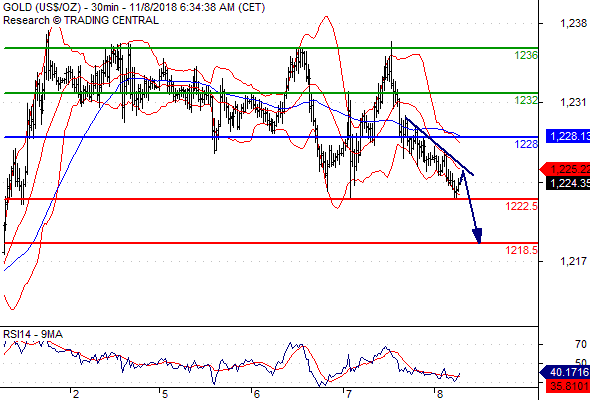Image resolution: width=590 pixels, height=400 pixels.
Task: Click the RSI moving average 35.8101 tag
Action: [568, 386]
